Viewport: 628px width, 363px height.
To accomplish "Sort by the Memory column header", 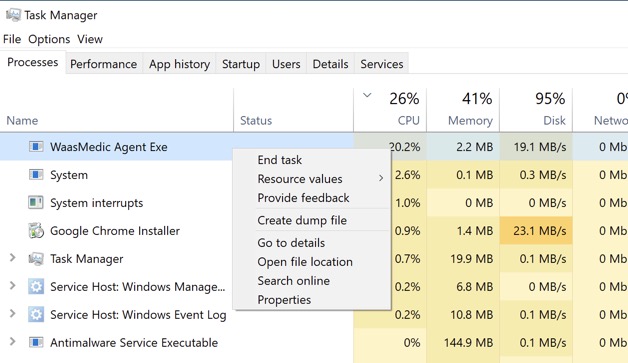I will [470, 121].
